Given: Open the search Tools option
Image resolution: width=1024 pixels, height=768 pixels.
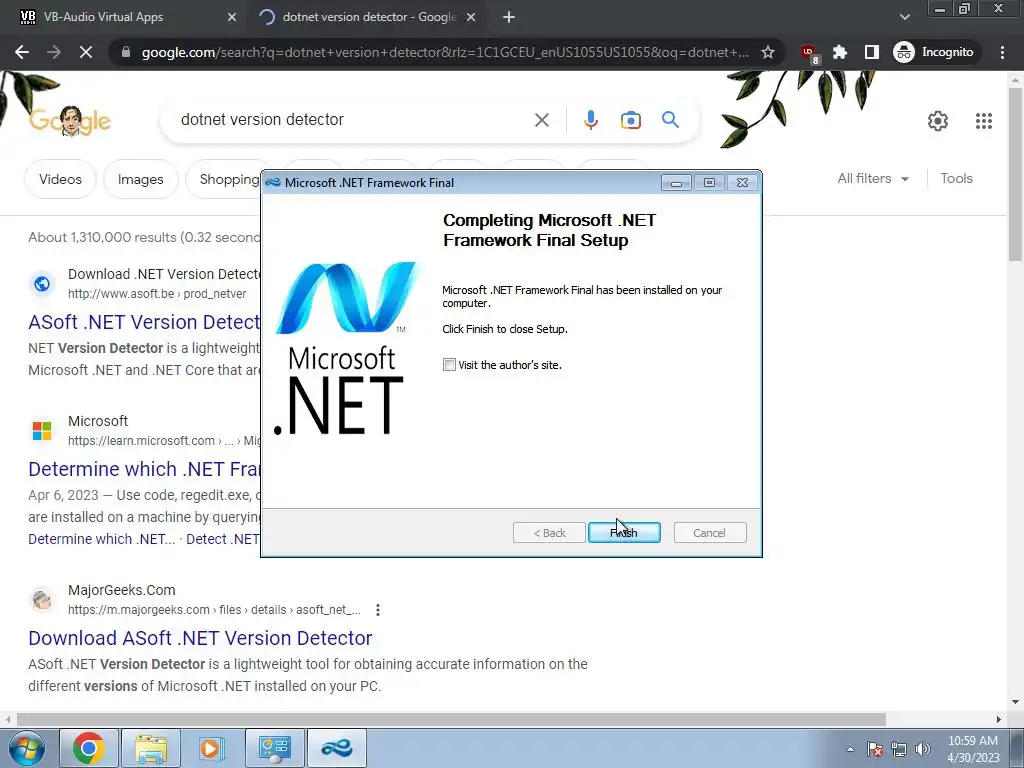Looking at the screenshot, I should click(x=956, y=178).
